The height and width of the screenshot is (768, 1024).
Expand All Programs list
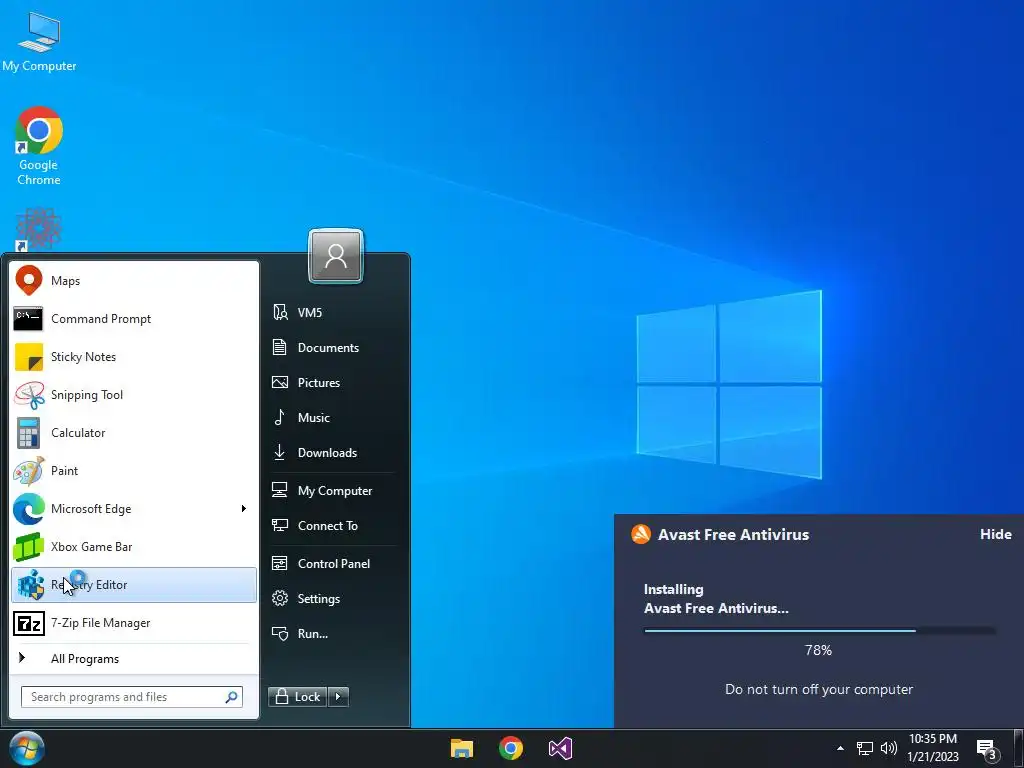134,658
